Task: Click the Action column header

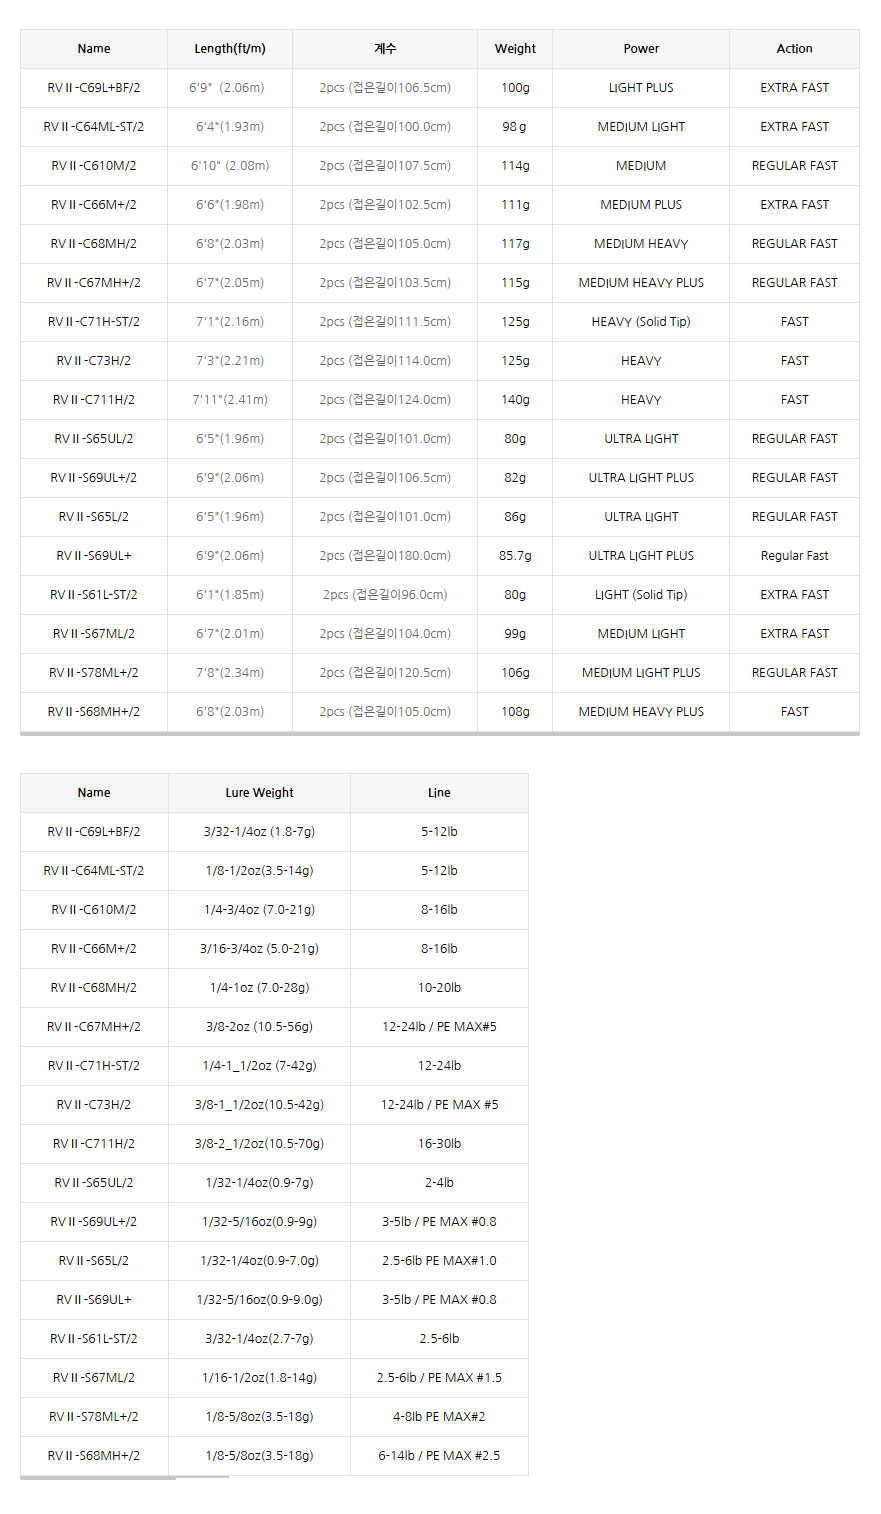Action: pyautogui.click(x=794, y=49)
